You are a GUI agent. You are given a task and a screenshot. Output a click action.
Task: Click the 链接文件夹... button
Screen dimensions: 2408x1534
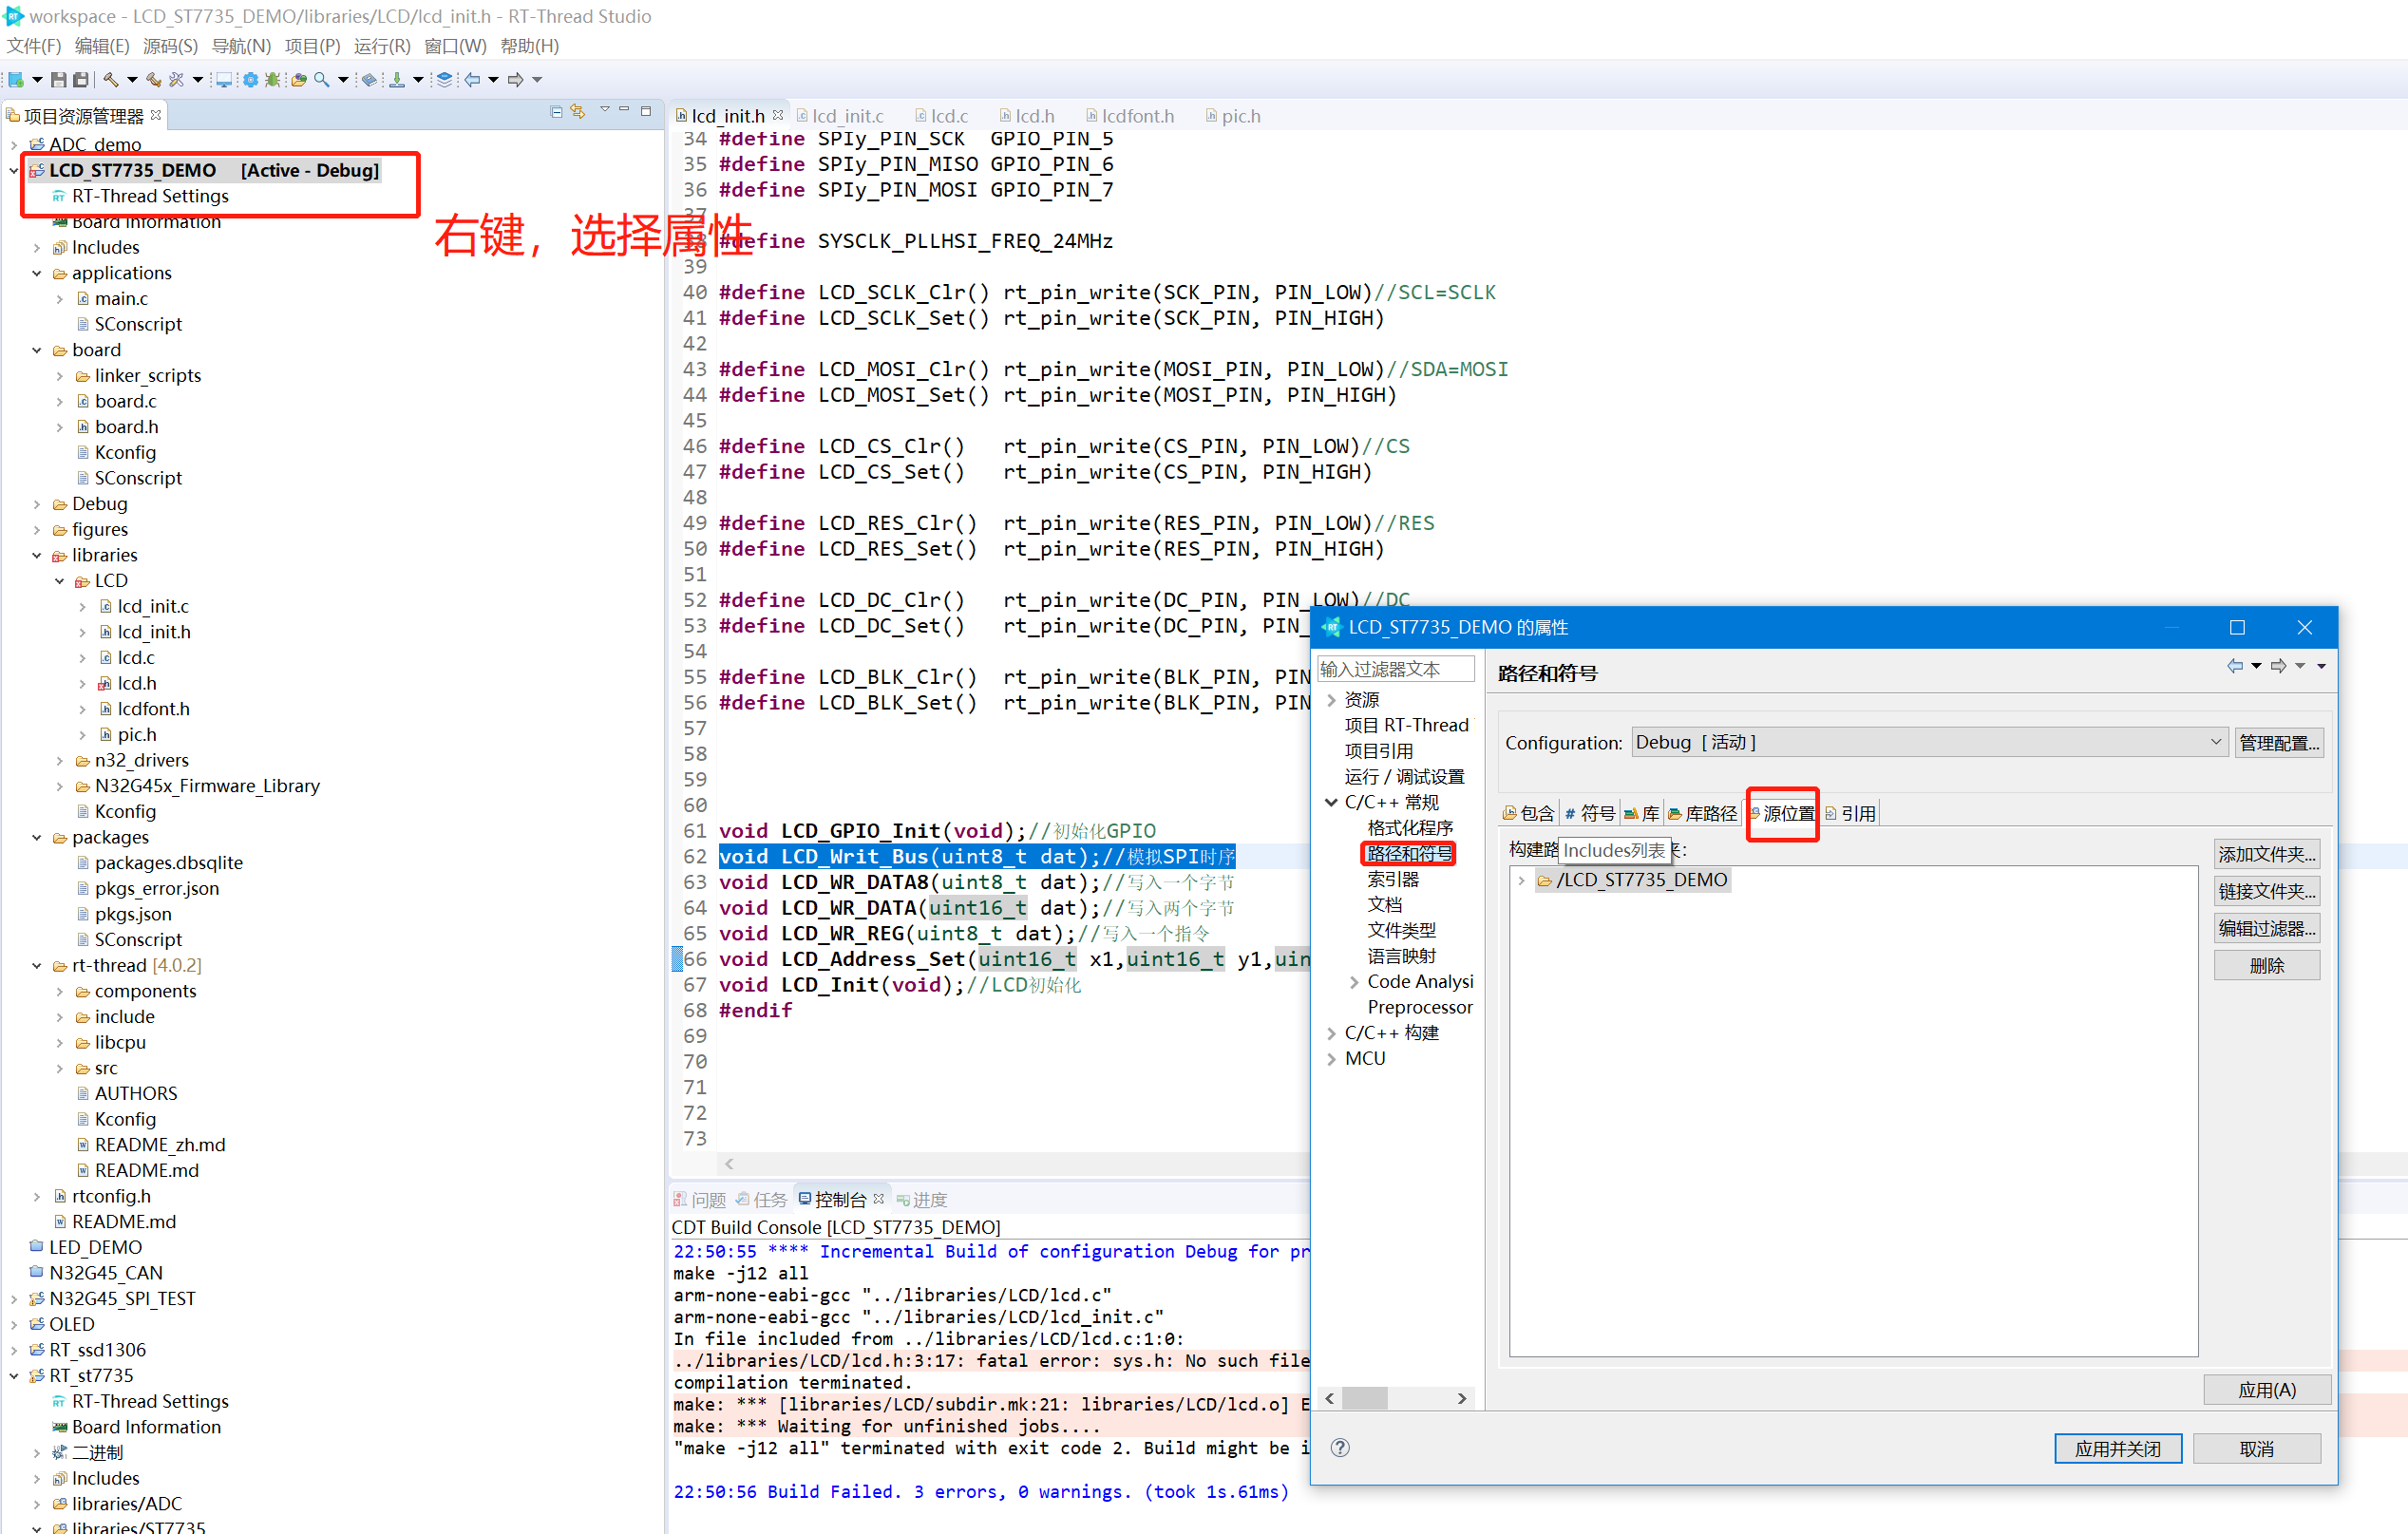click(x=2266, y=892)
